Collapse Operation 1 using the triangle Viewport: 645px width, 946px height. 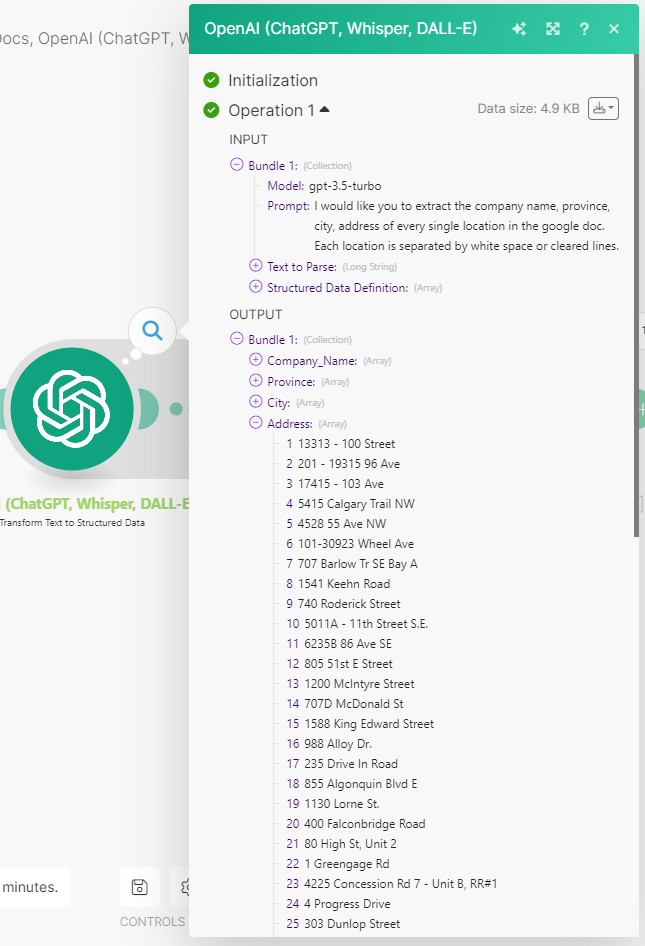(x=325, y=109)
